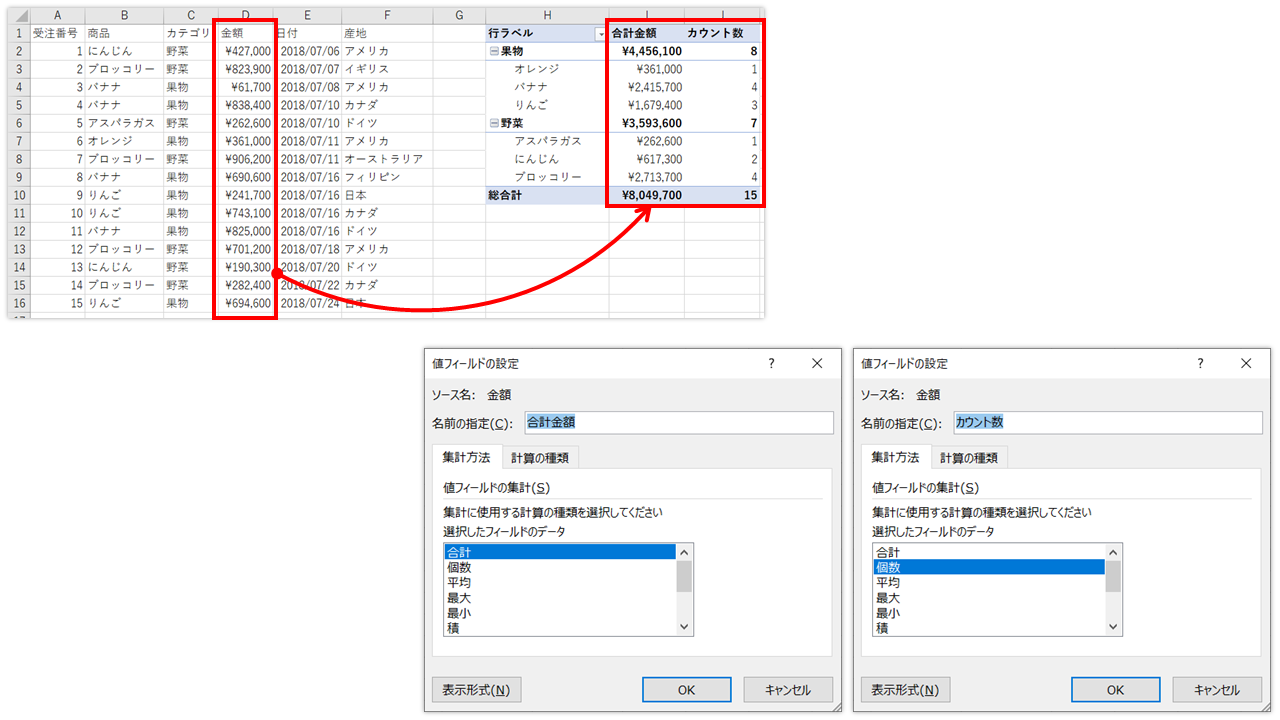1280x720 pixels.
Task: Collapse the 野菜 group in the pivot table
Action: 494,123
